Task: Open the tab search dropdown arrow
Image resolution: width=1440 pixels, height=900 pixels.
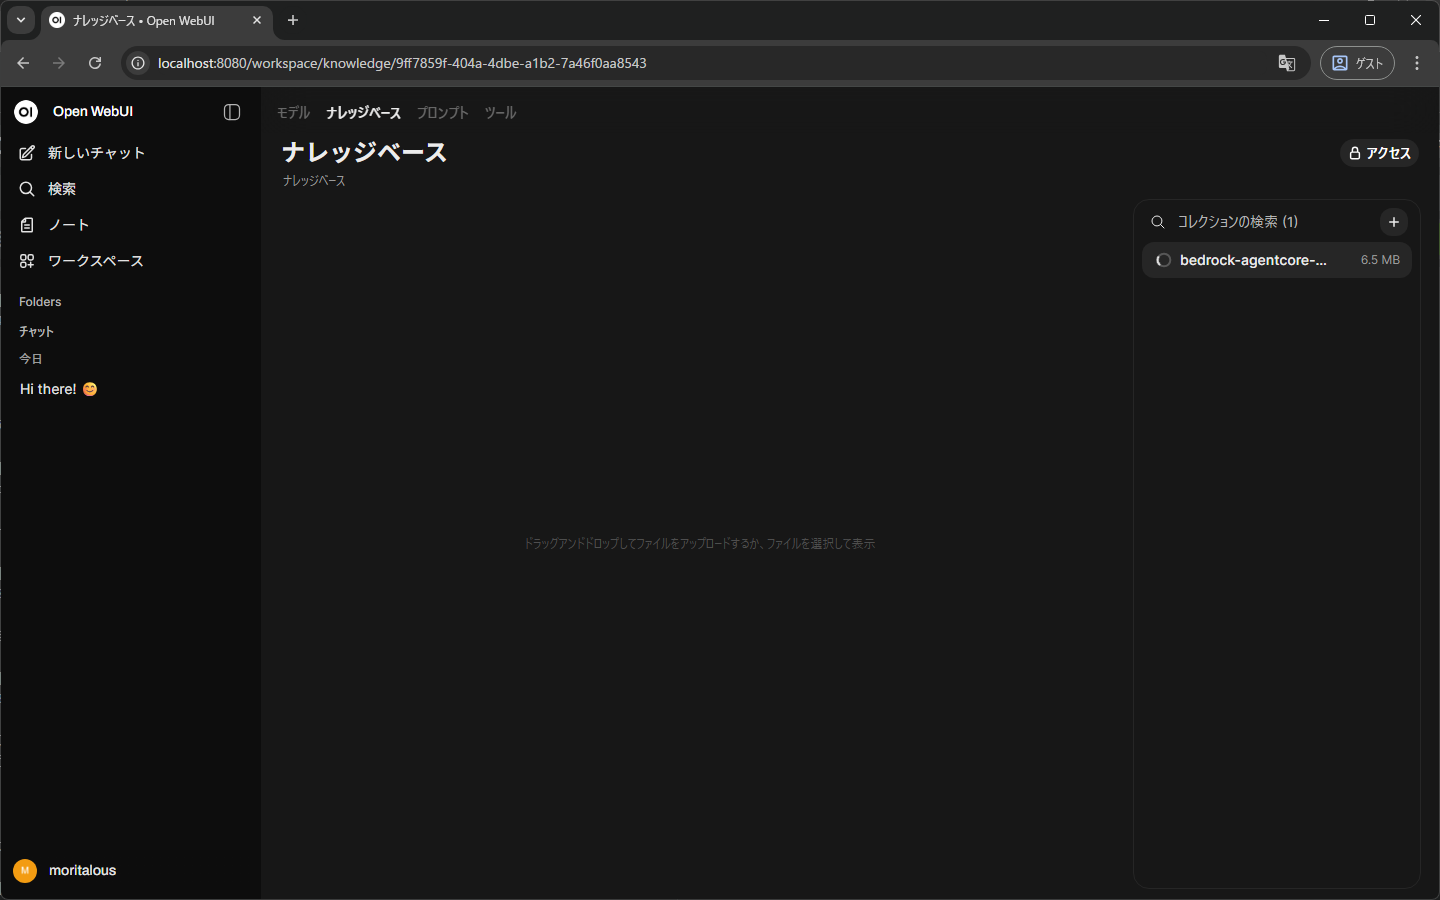Action: pyautogui.click(x=20, y=20)
